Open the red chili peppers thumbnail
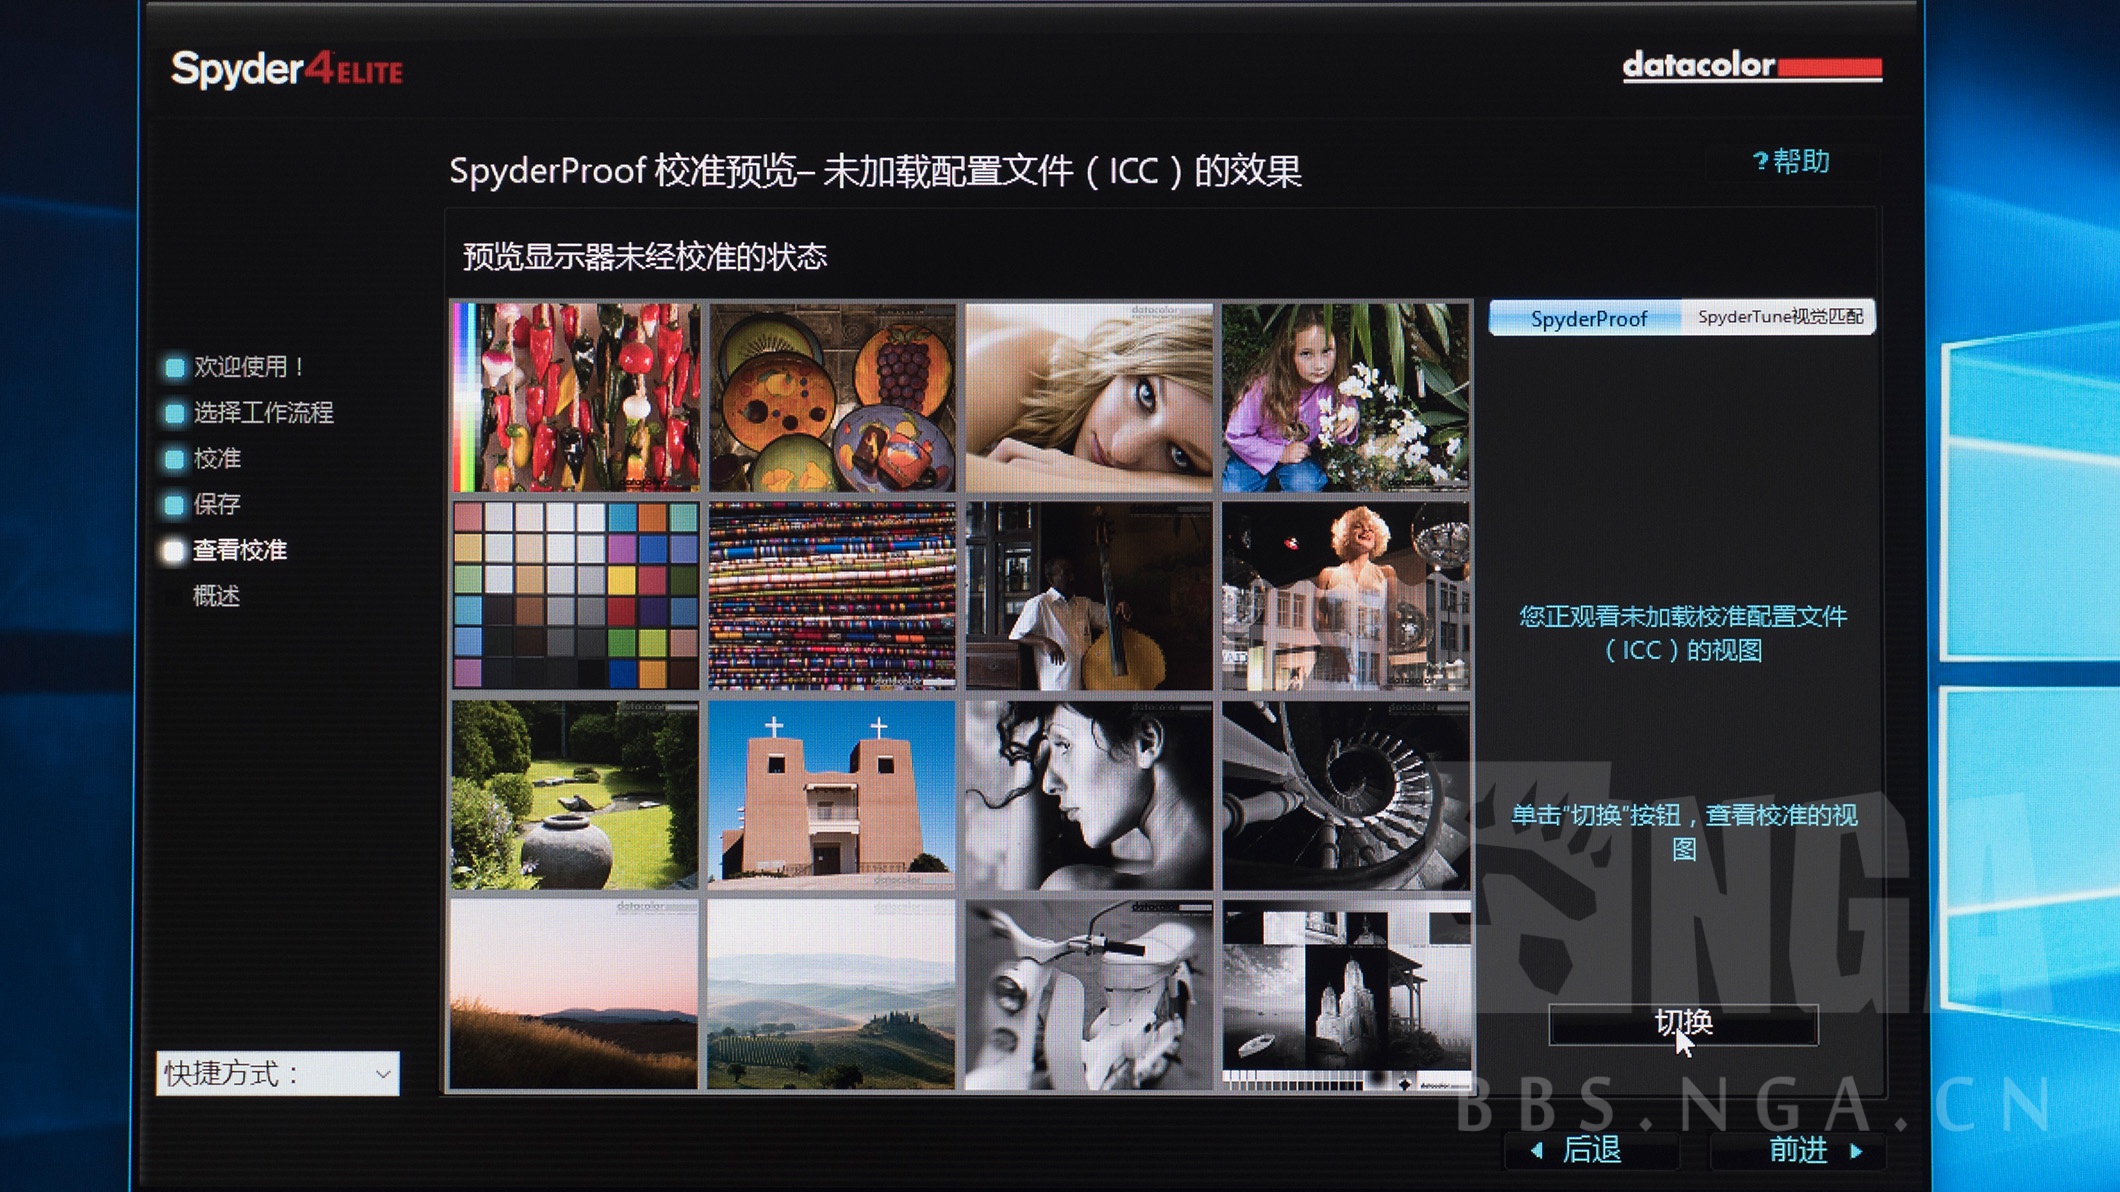The height and width of the screenshot is (1192, 2120). coord(575,397)
